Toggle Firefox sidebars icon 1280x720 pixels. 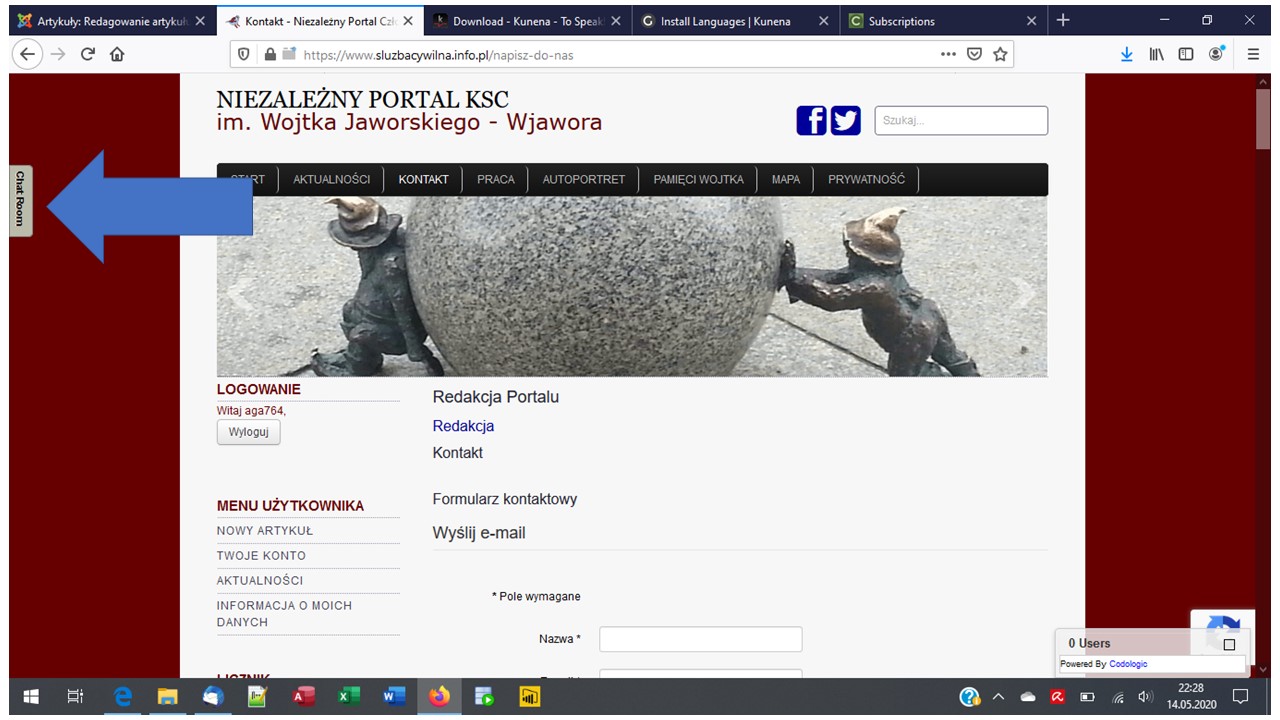coord(1186,55)
